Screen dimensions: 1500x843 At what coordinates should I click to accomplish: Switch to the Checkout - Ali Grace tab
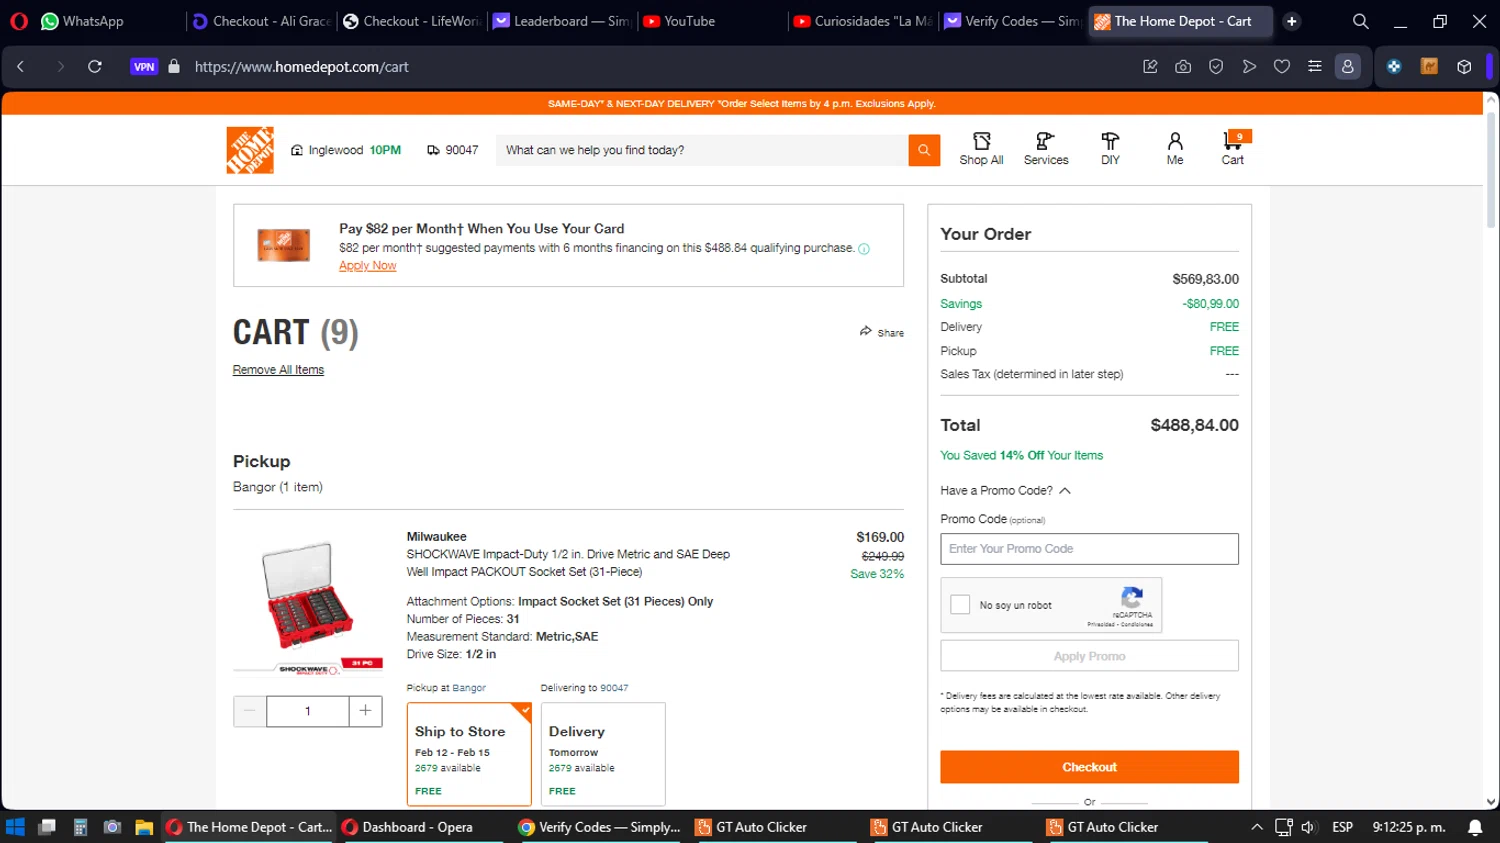(261, 21)
